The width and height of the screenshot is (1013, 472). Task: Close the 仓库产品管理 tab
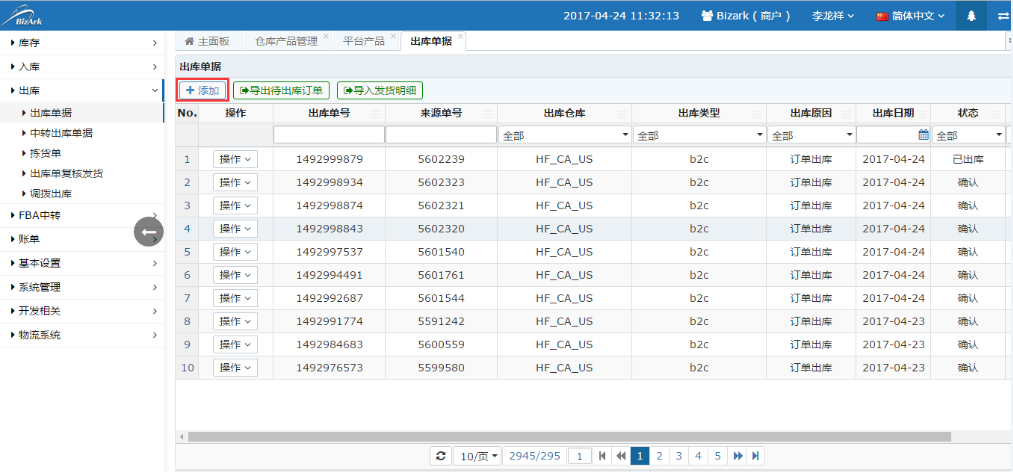click(x=326, y=36)
